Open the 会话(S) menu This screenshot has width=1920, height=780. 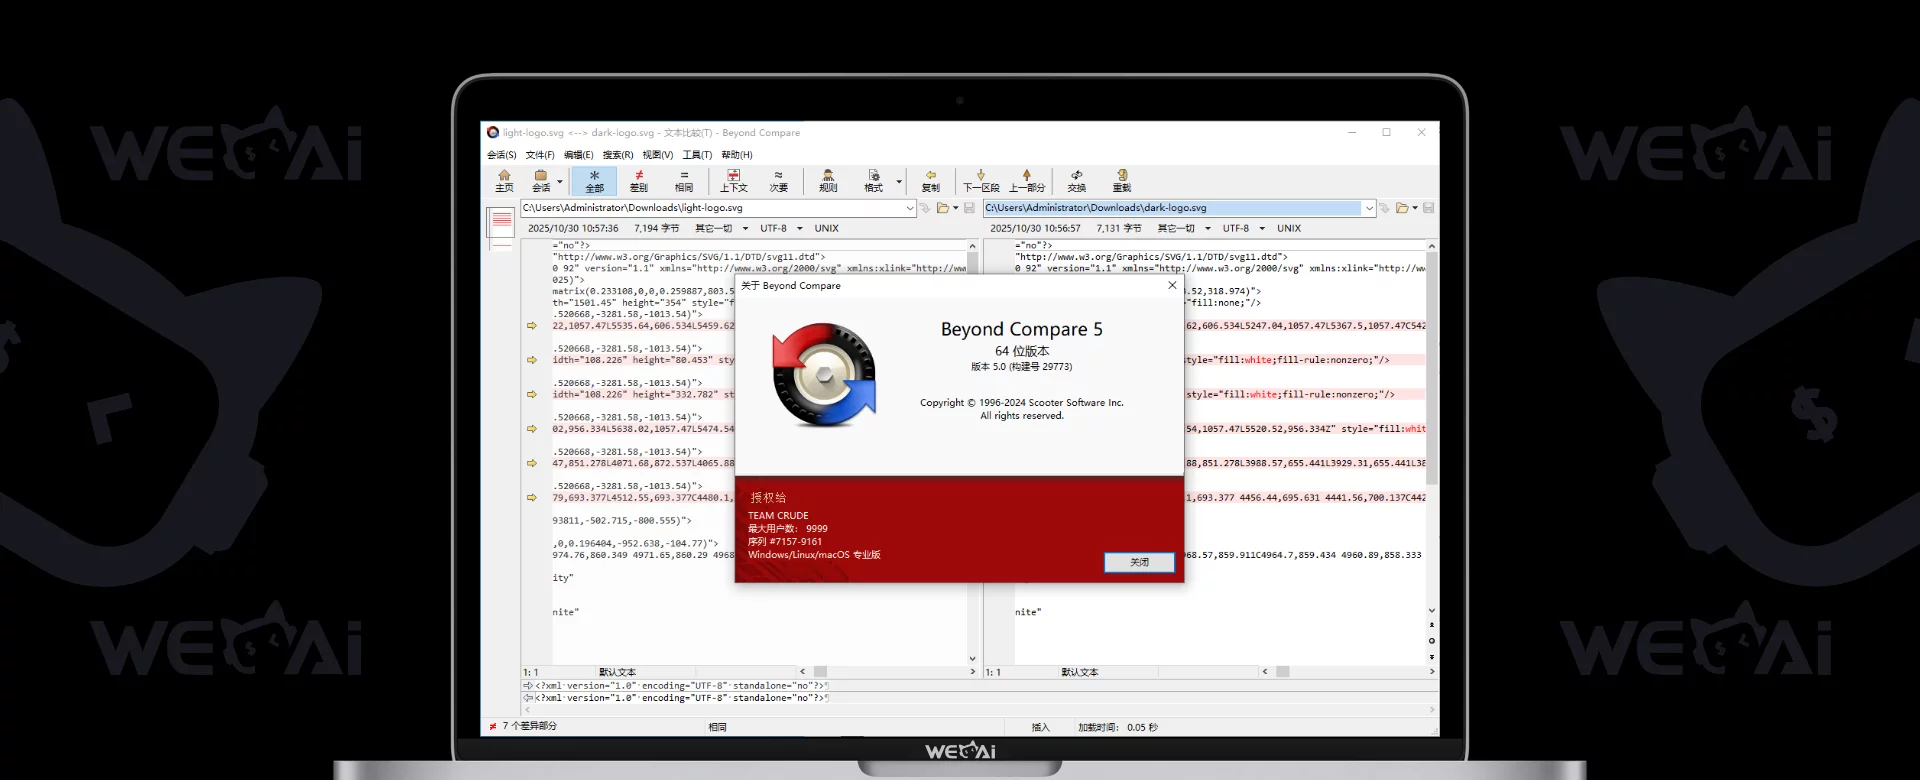pos(501,155)
